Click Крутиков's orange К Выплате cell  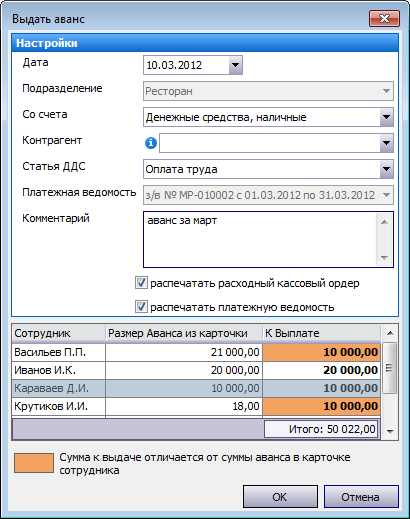tap(322, 406)
